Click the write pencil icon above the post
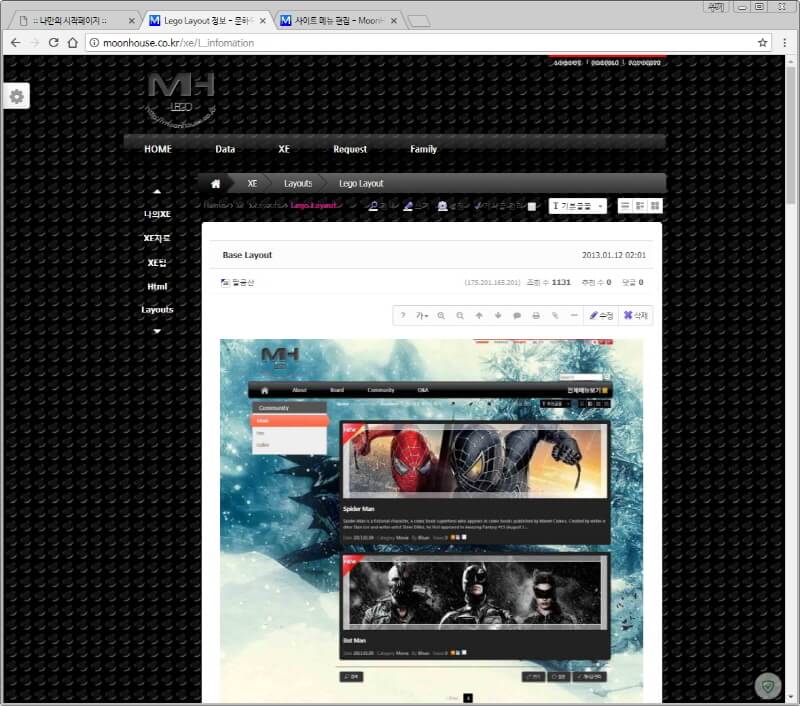 tap(408, 206)
